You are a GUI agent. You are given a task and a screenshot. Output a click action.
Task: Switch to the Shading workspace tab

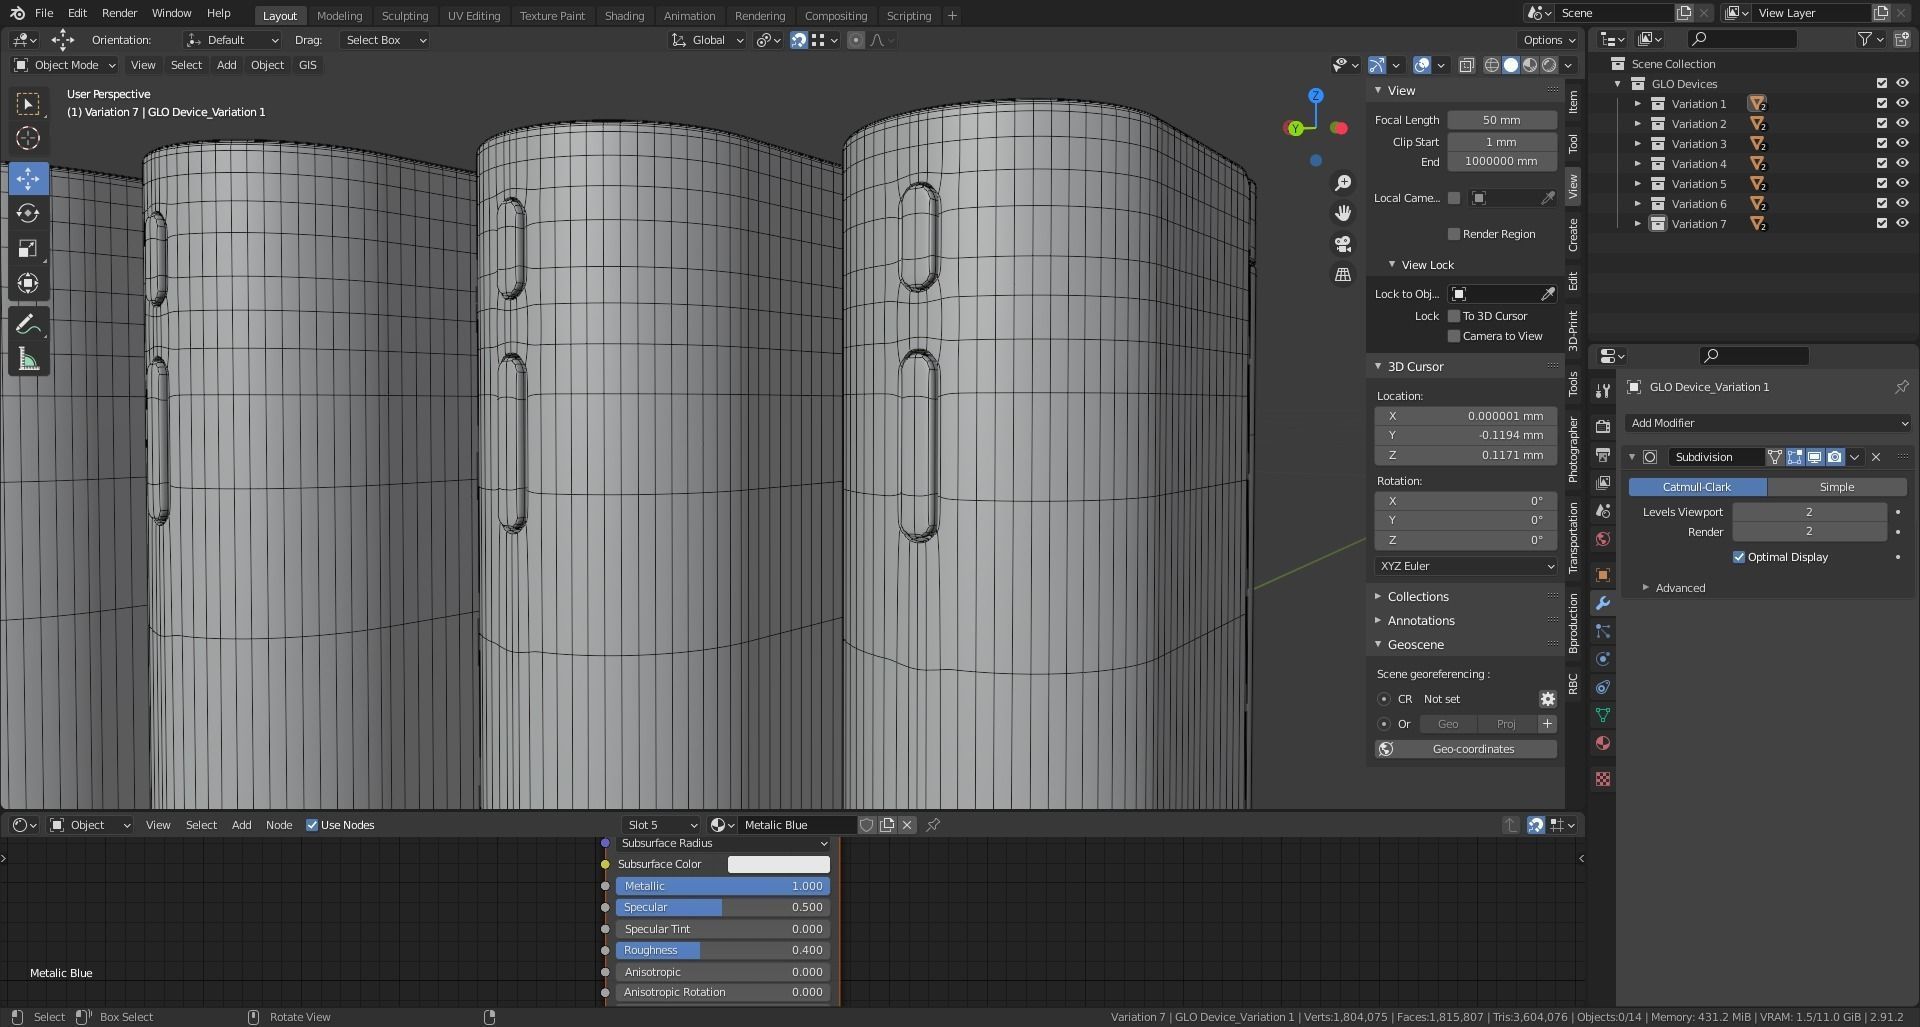coord(624,16)
